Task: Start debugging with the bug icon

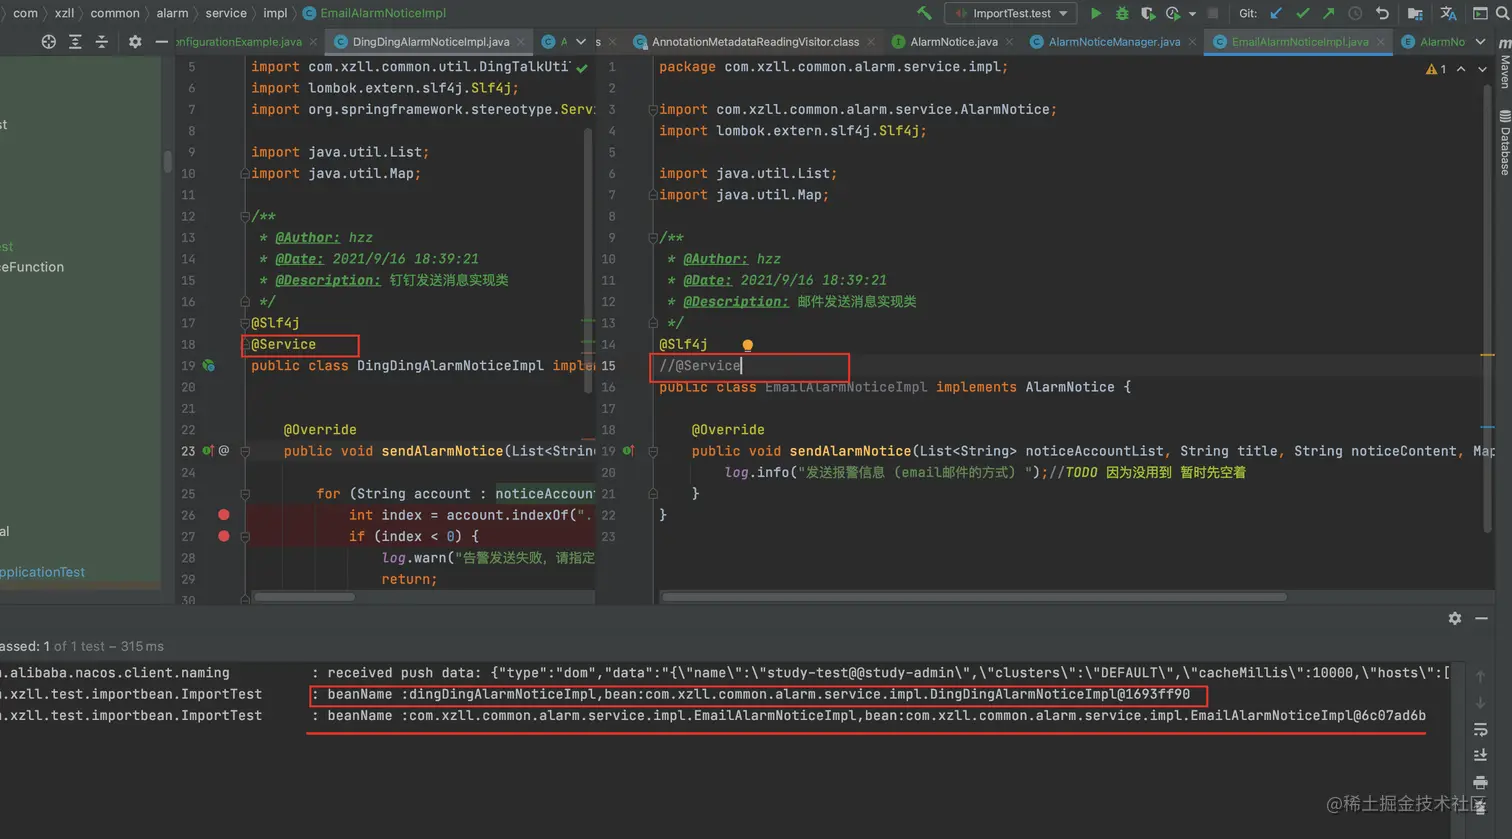Action: click(x=1121, y=14)
